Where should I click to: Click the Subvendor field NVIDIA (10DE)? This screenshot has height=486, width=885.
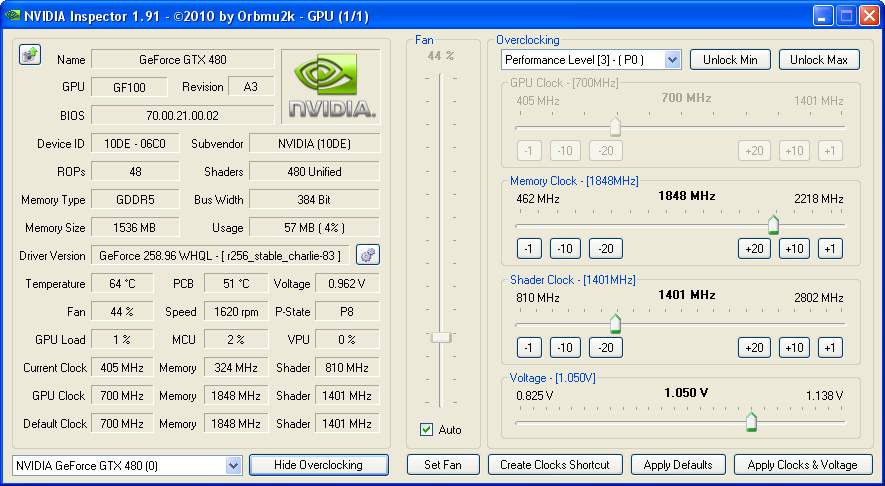pyautogui.click(x=314, y=143)
